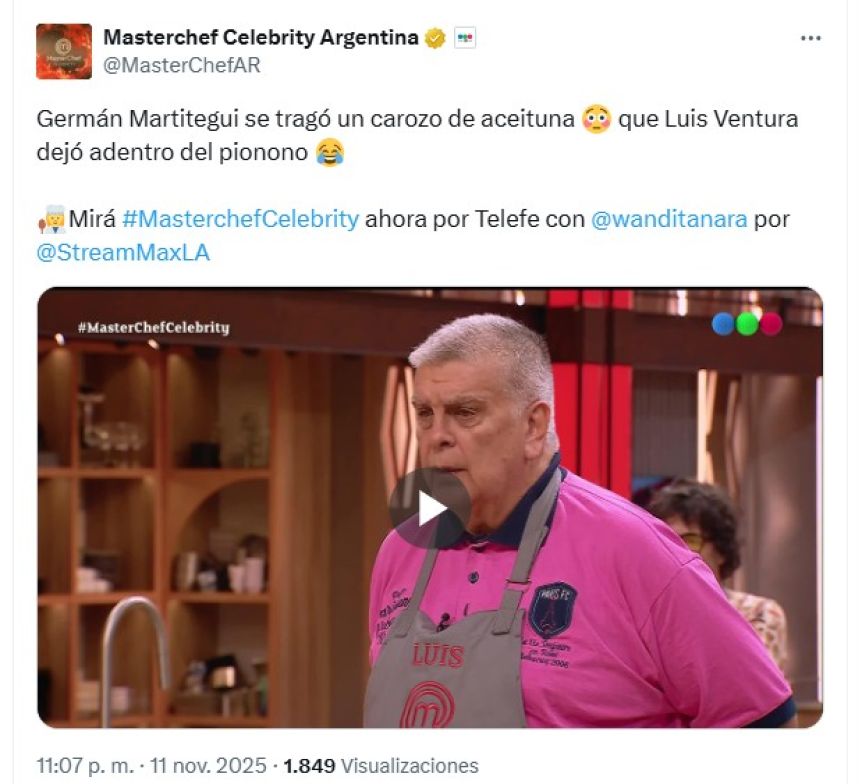Click the tweet text about Germán Martitegui

[417, 135]
